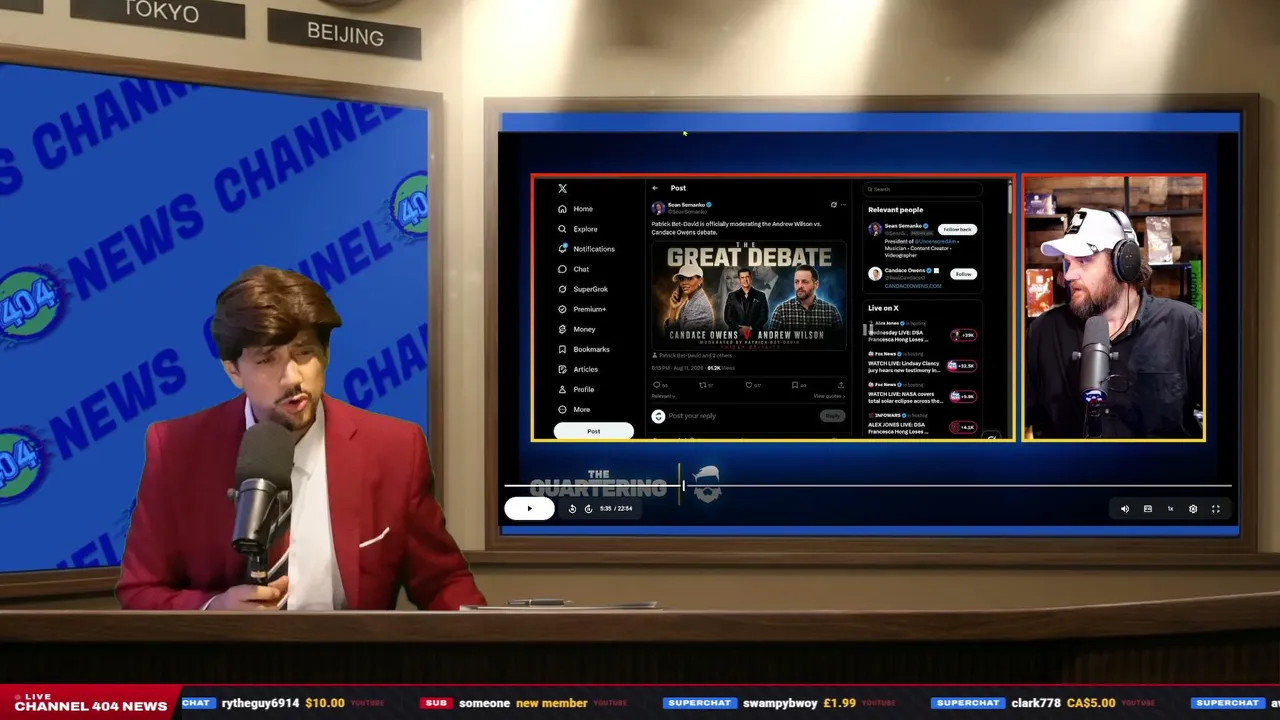Open Bookmarks in the X sidebar
This screenshot has height=720, width=1280.
[591, 349]
